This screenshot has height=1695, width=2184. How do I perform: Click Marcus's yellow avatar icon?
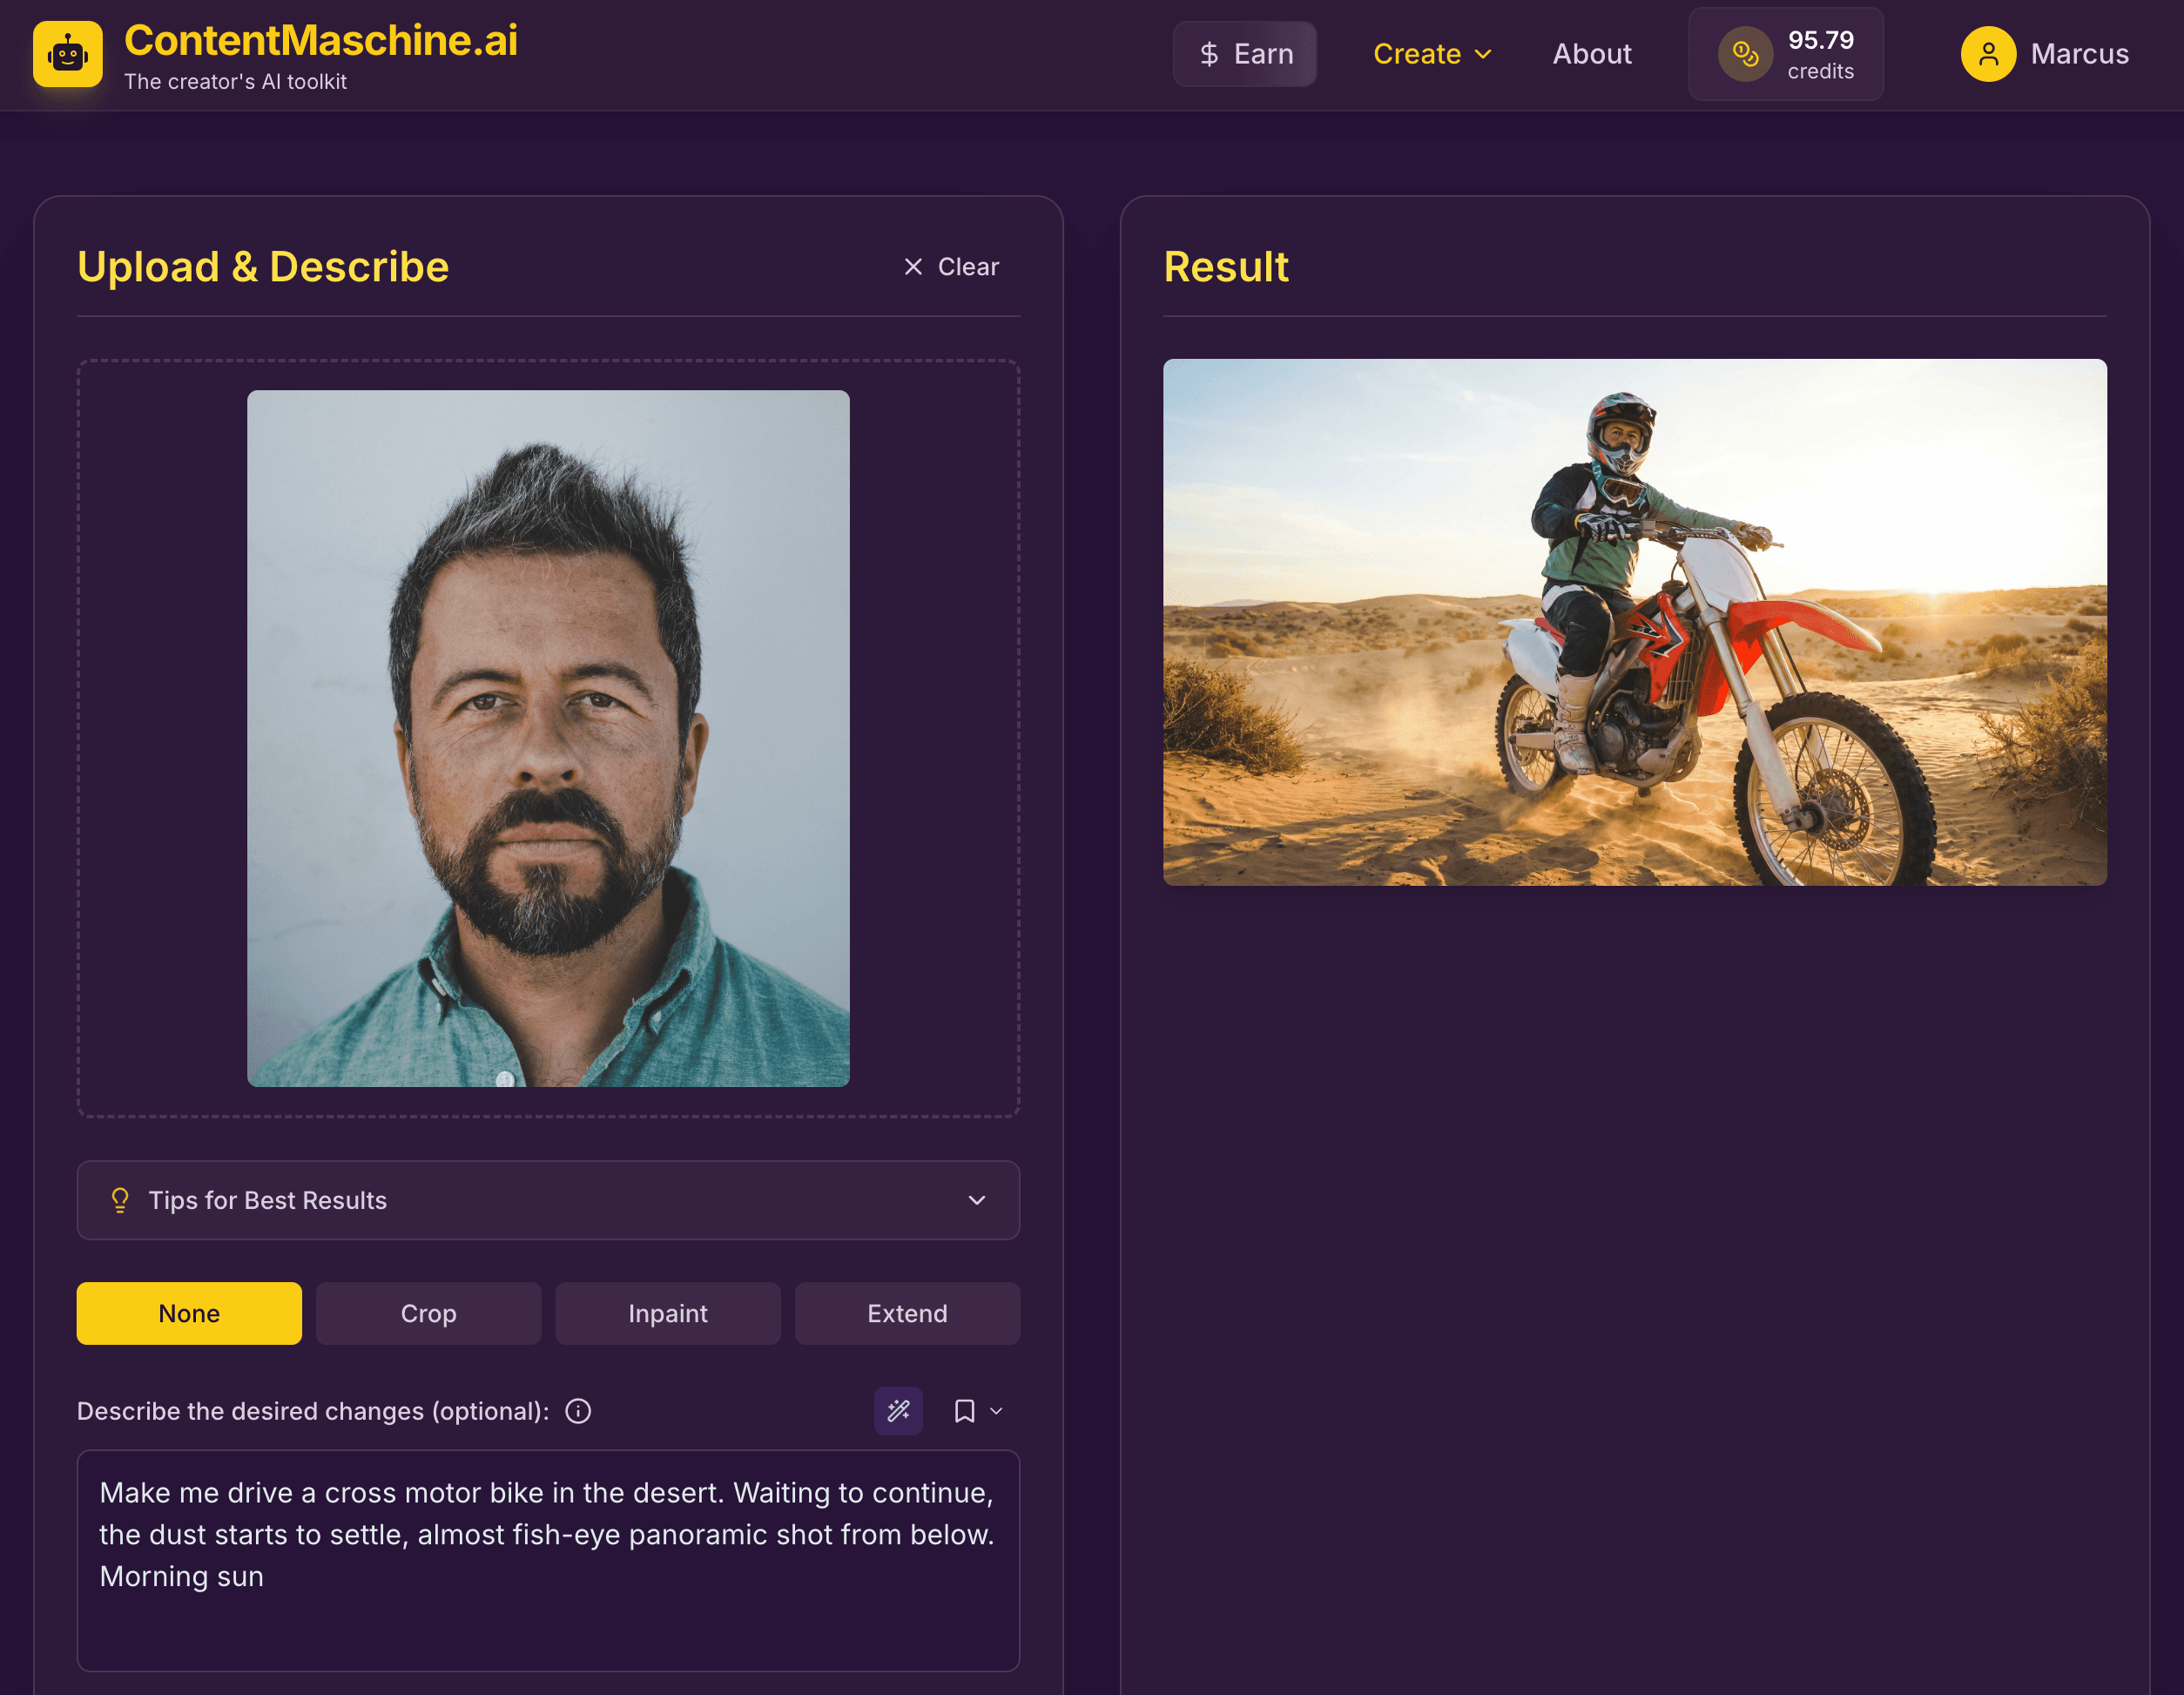pyautogui.click(x=1987, y=54)
